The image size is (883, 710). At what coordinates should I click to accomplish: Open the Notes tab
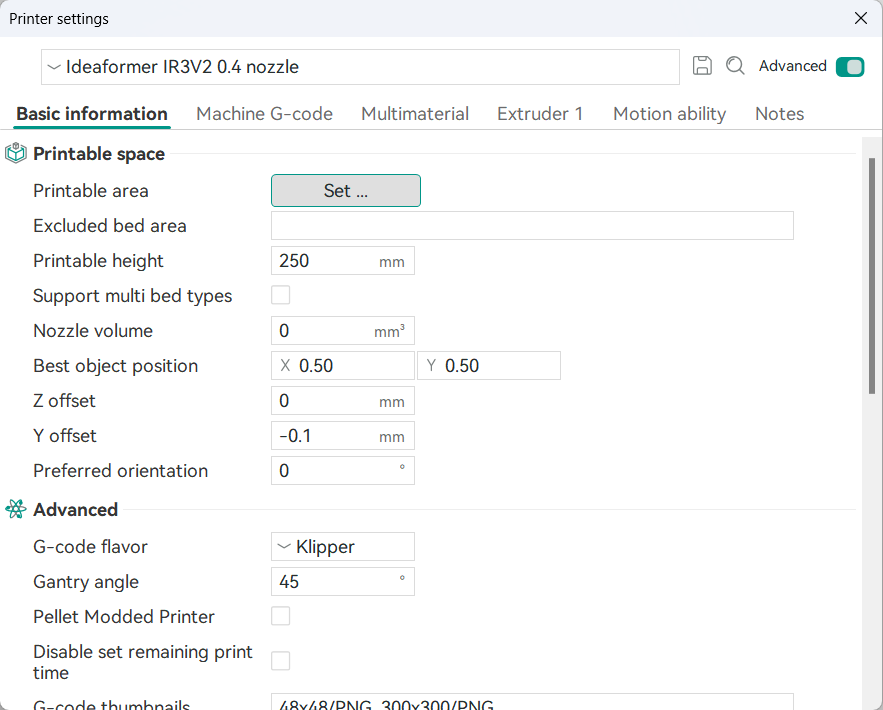coord(779,114)
